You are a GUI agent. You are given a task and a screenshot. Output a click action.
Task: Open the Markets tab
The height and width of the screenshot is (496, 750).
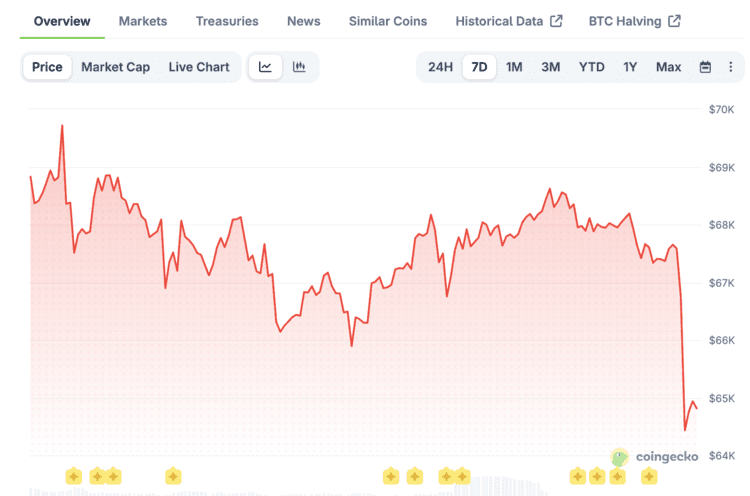143,21
